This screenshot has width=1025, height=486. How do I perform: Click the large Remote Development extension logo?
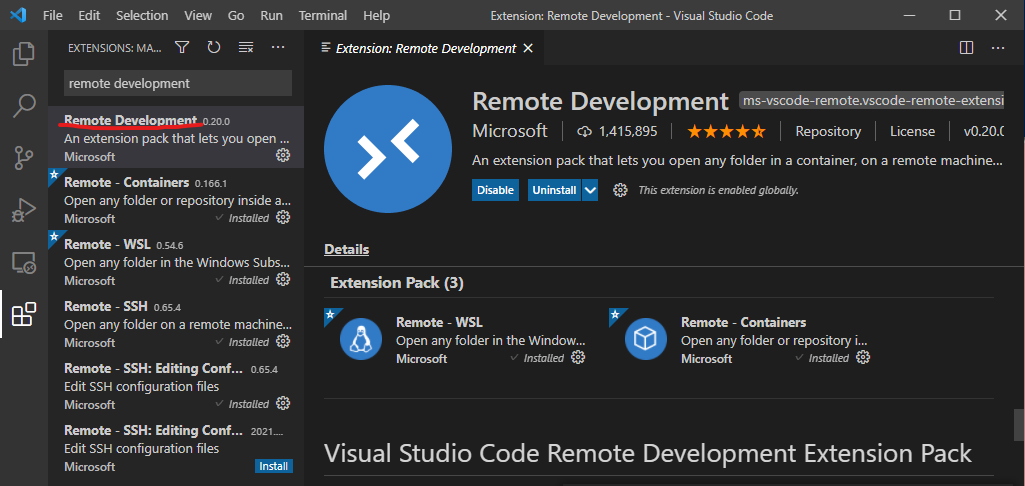click(x=388, y=148)
